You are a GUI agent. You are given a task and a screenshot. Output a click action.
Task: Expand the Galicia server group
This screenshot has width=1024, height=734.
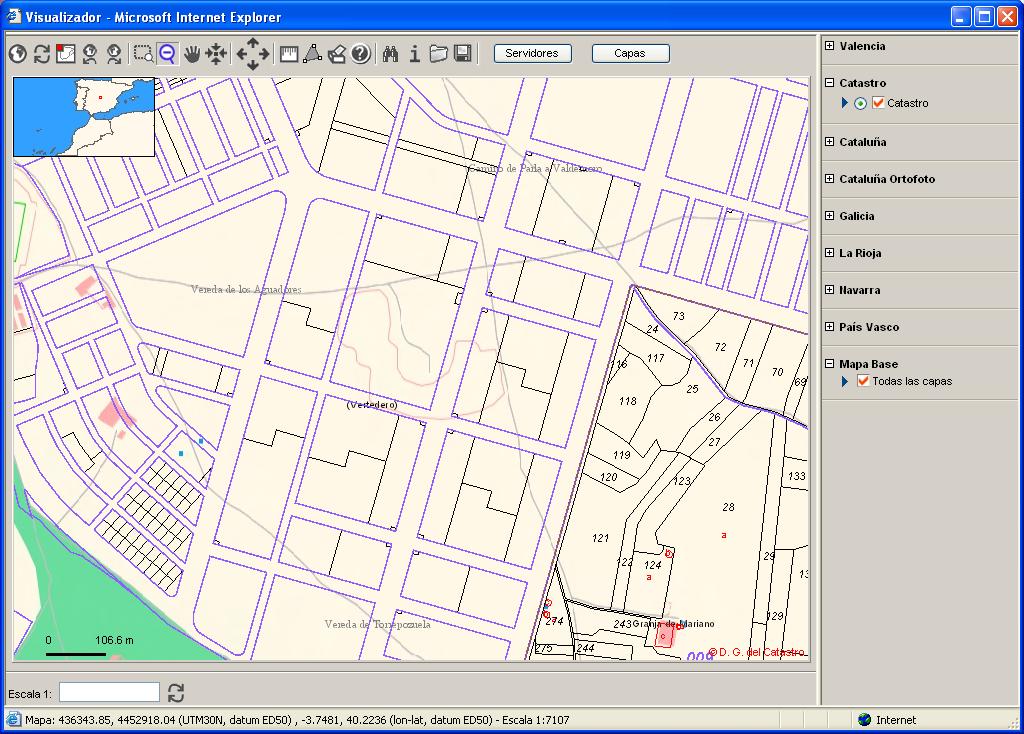tap(830, 216)
